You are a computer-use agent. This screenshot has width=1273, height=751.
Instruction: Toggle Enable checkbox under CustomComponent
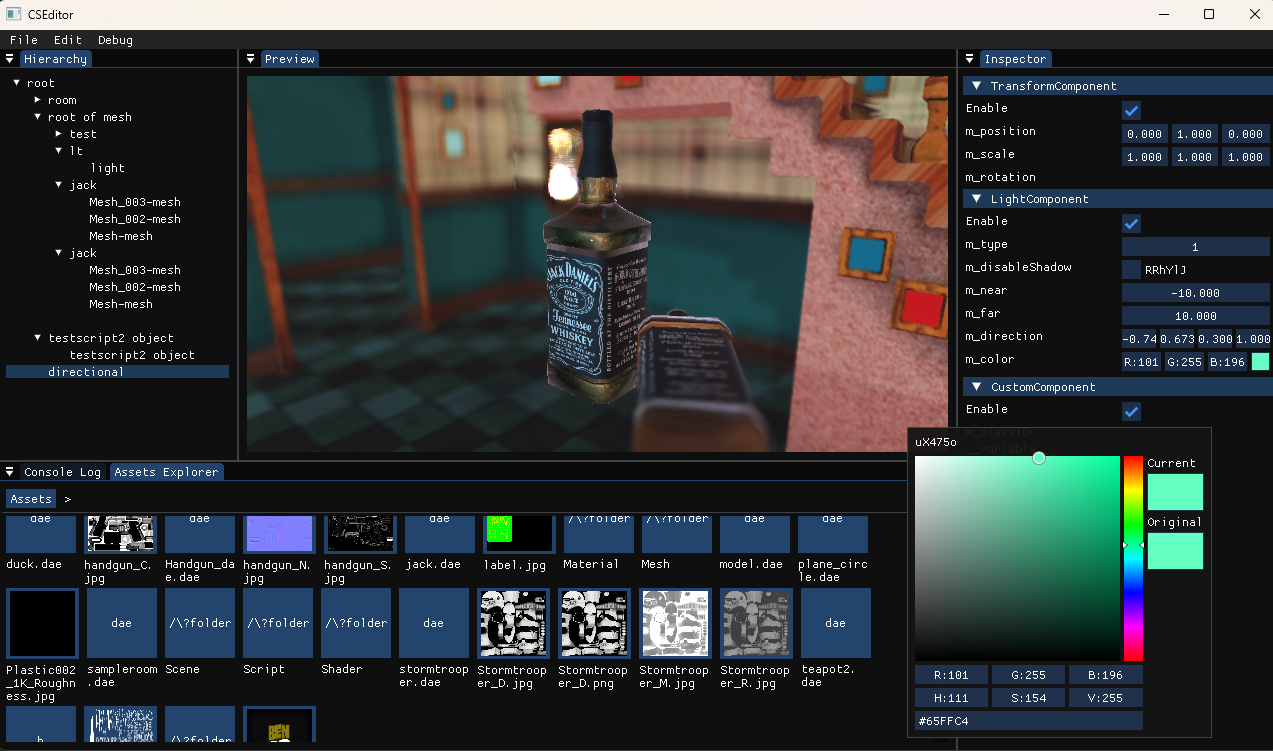pos(1132,411)
